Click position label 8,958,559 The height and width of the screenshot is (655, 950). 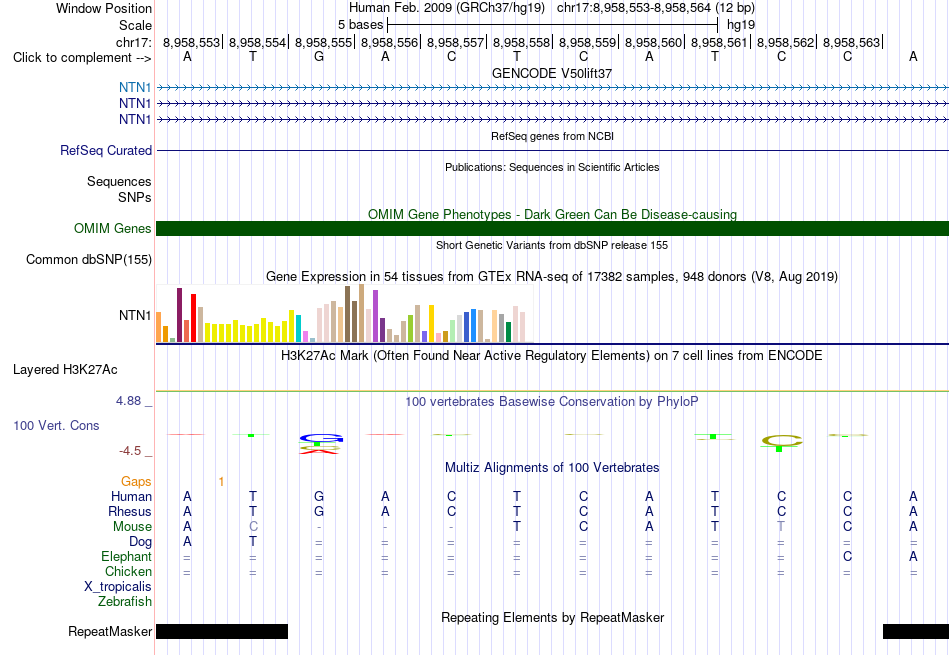pyautogui.click(x=587, y=42)
